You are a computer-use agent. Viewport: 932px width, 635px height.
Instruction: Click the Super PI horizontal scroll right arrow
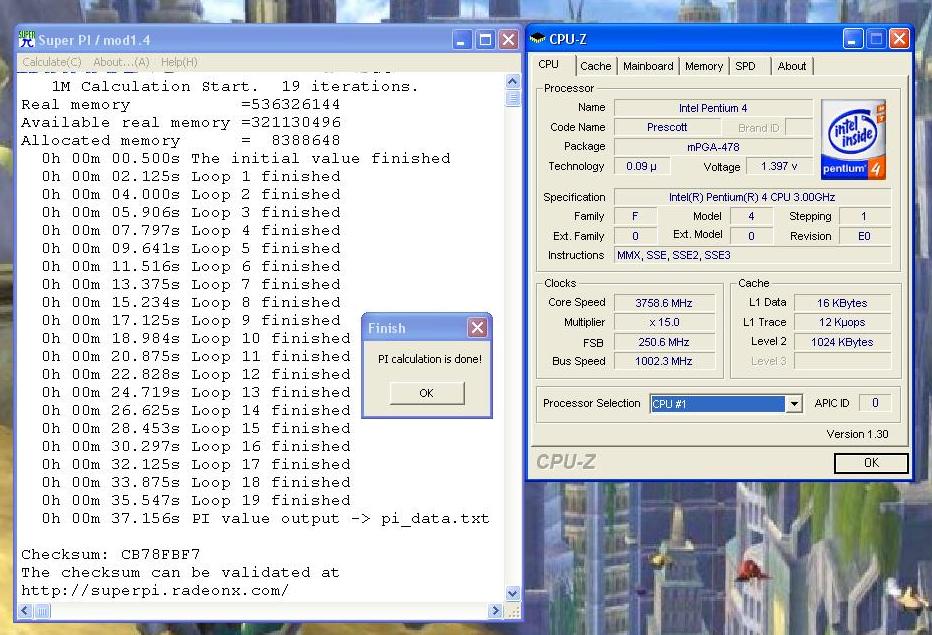pyautogui.click(x=495, y=611)
